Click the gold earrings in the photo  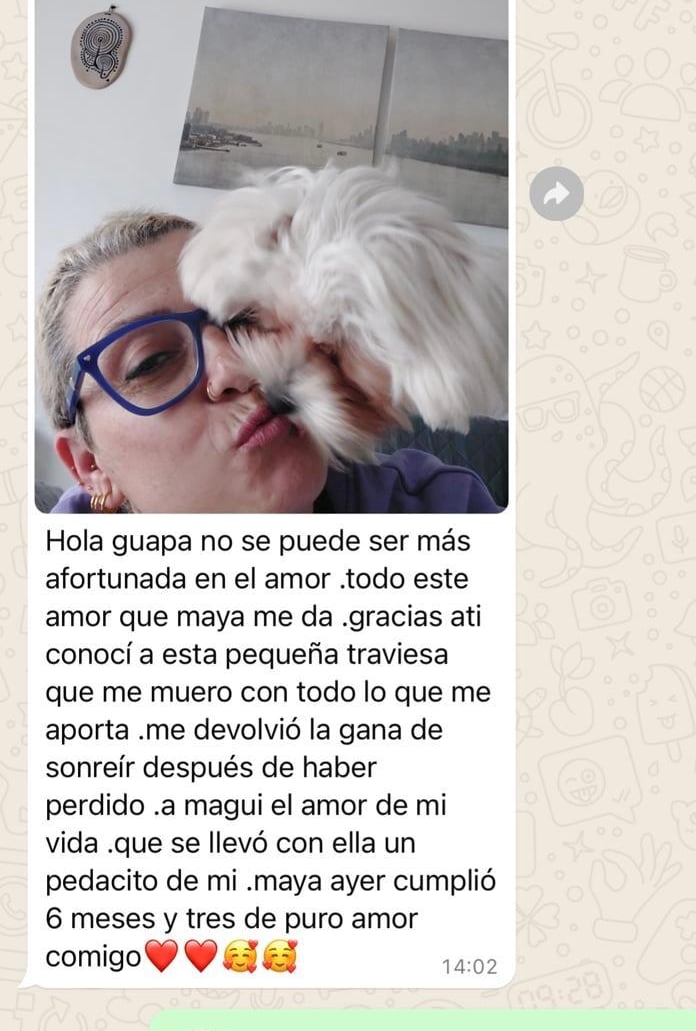tap(99, 501)
